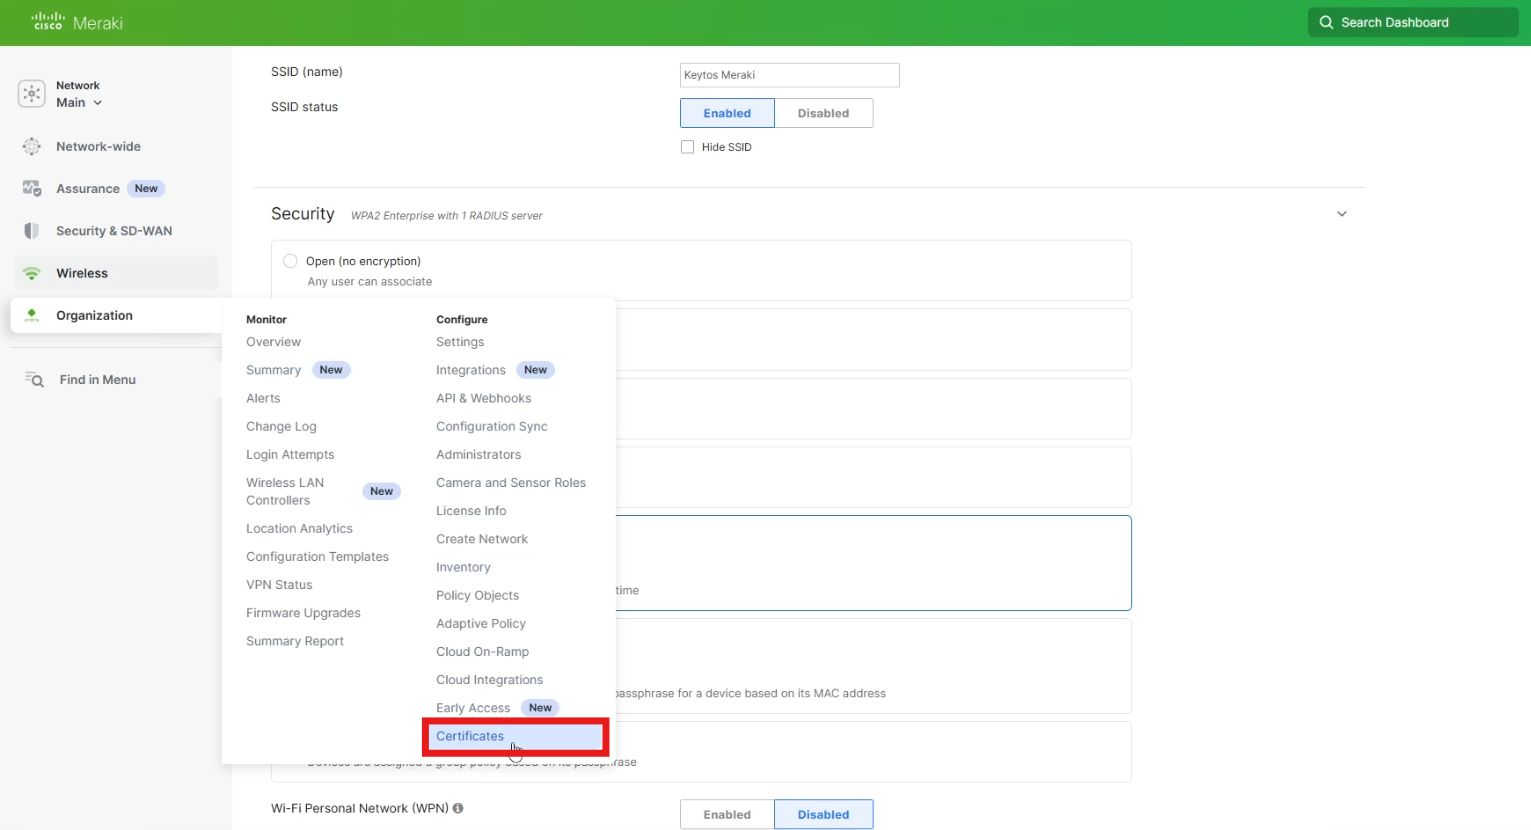
Task: Go to Network-wide in the sidebar
Action: point(98,147)
